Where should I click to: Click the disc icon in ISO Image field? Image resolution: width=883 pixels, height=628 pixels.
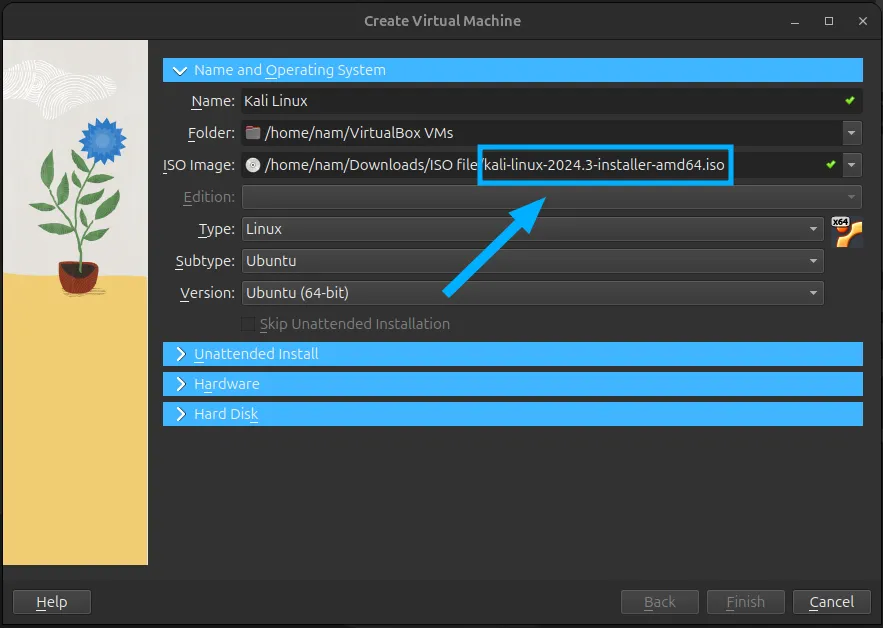coord(253,165)
